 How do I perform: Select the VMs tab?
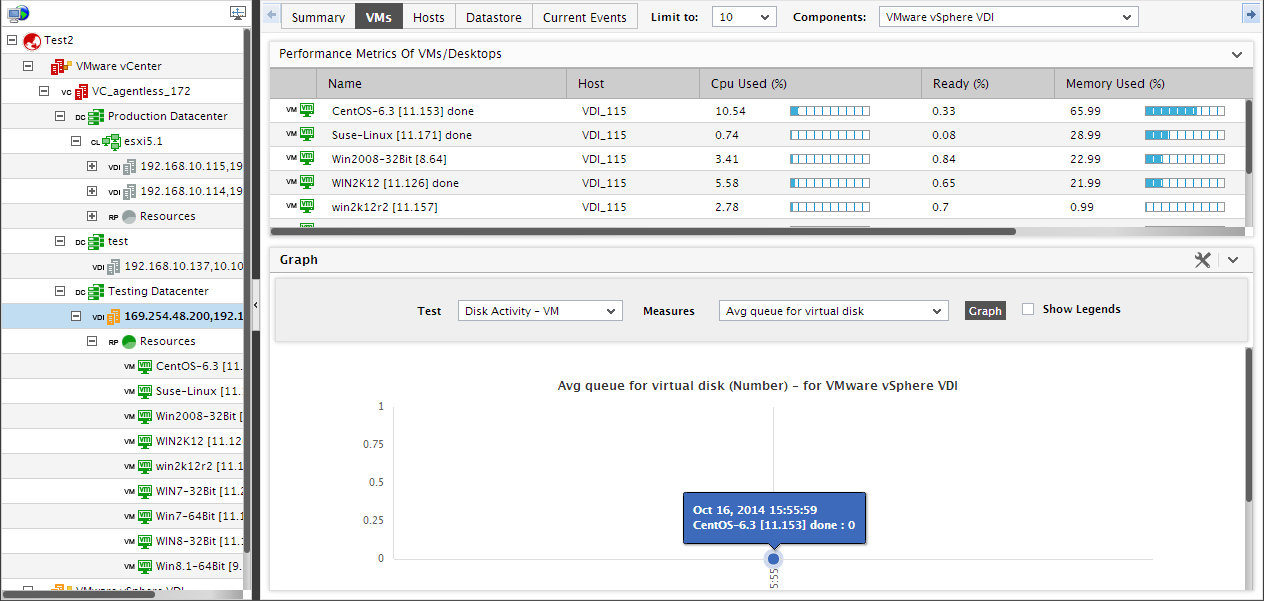(x=379, y=17)
